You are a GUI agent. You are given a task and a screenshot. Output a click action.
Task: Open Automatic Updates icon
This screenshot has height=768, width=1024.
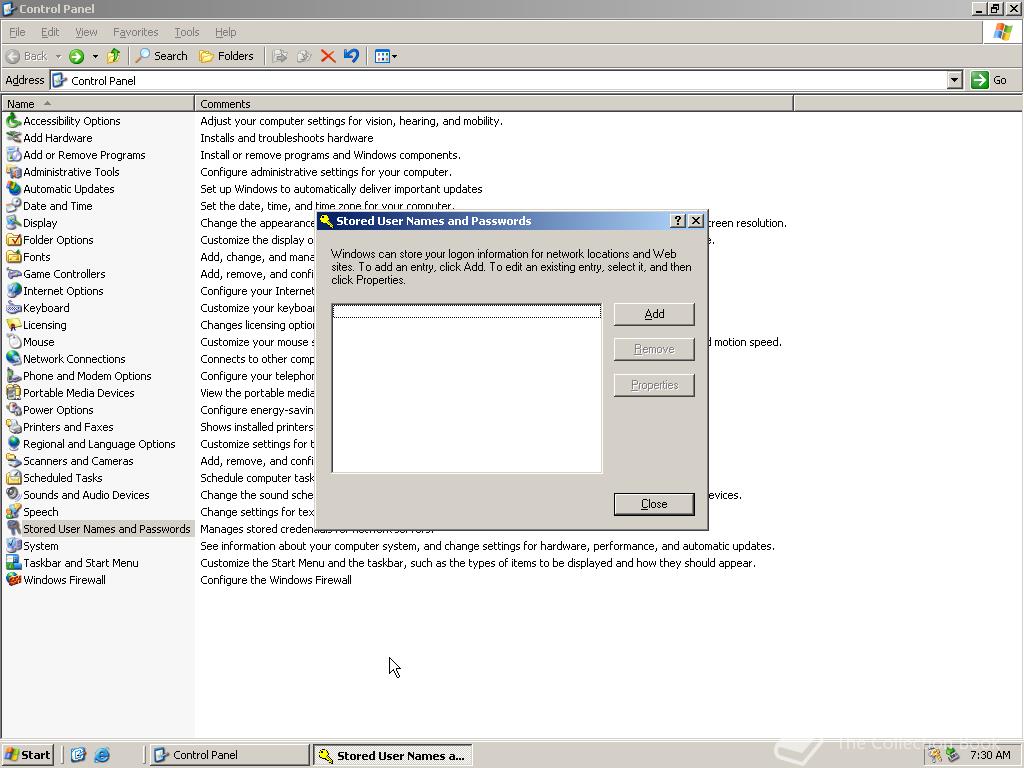click(14, 189)
